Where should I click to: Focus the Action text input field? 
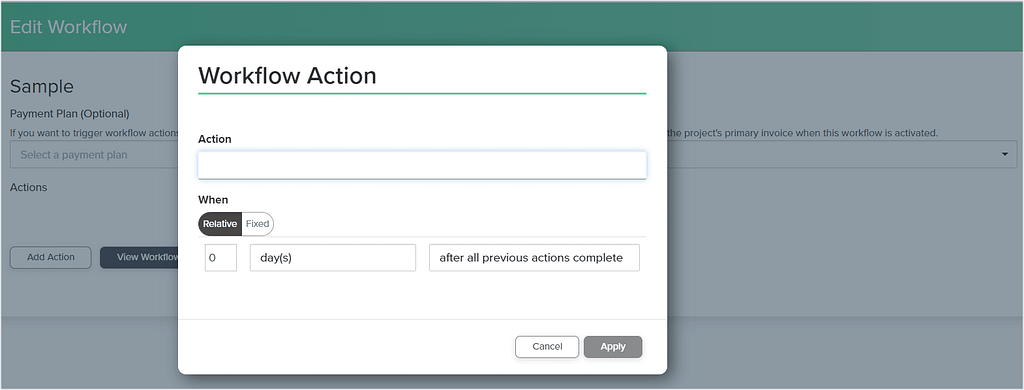(x=422, y=165)
